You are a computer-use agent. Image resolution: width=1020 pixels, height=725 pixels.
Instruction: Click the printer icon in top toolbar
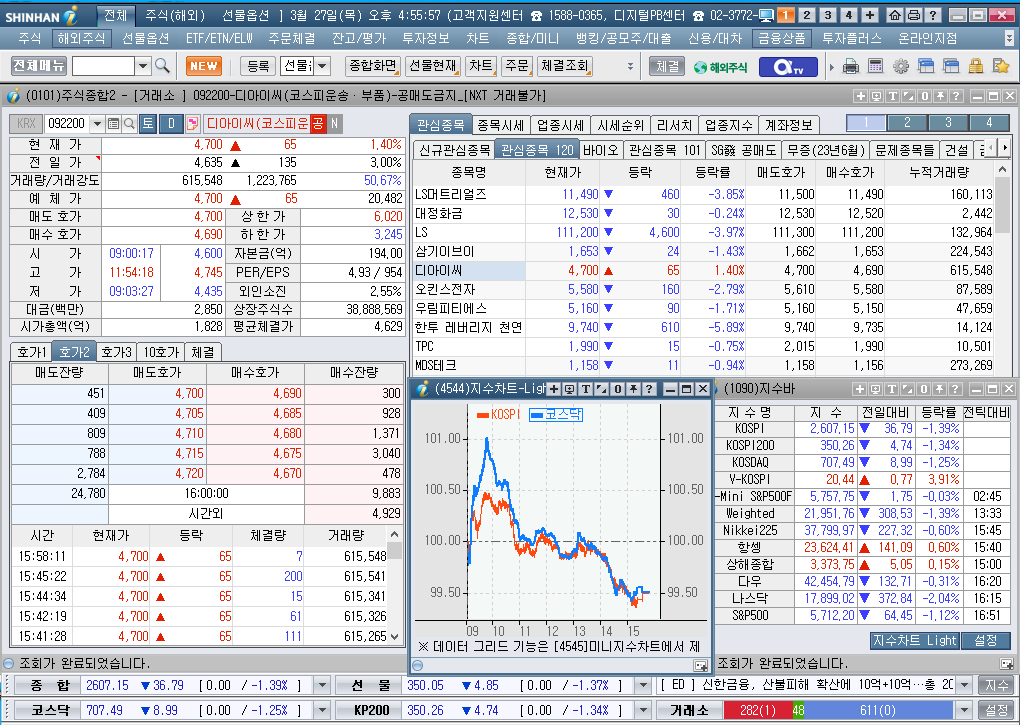tap(850, 66)
